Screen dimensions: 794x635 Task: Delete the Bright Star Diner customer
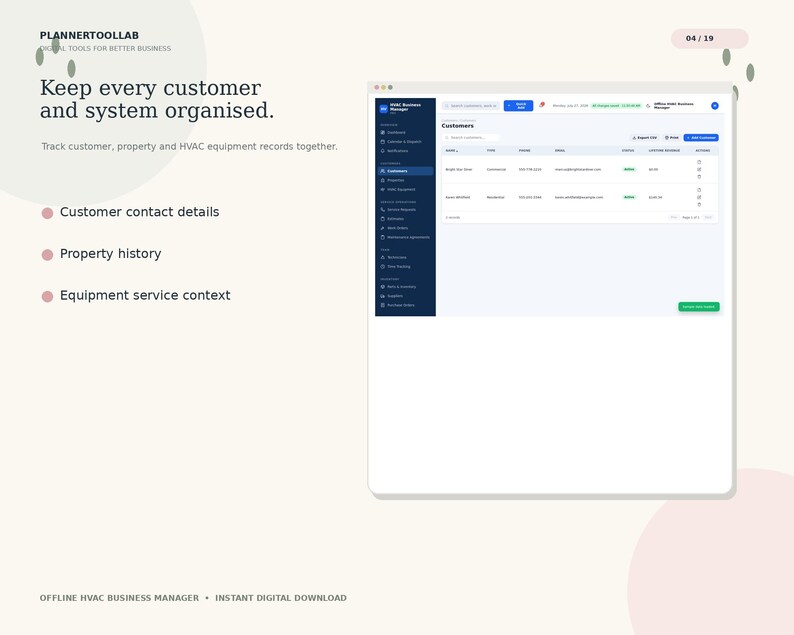click(699, 177)
